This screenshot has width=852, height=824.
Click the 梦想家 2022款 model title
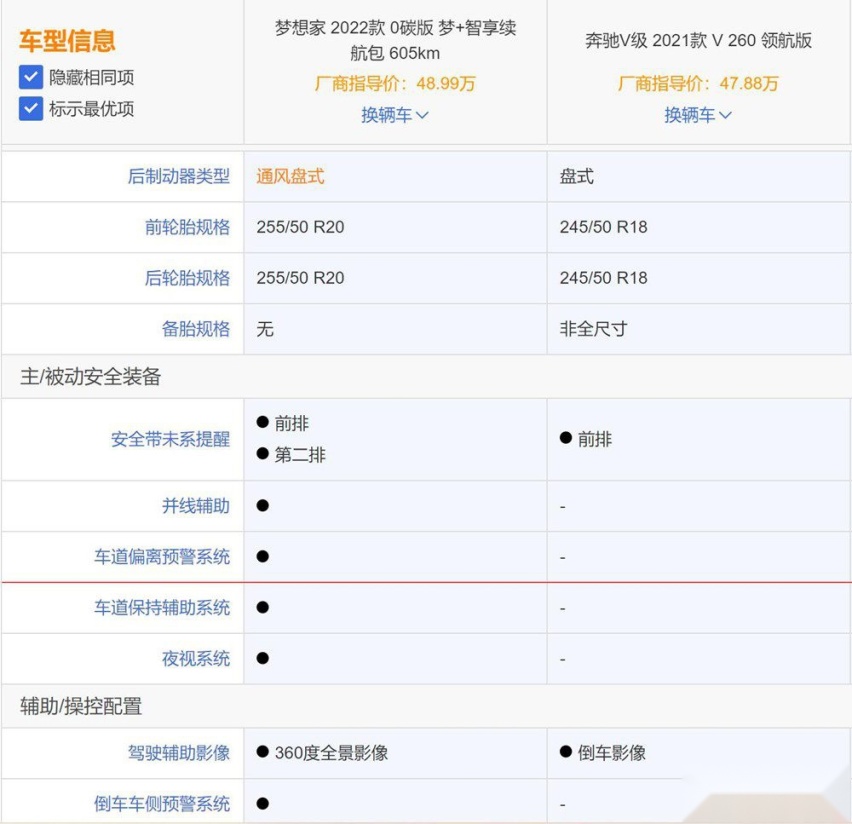[395, 40]
